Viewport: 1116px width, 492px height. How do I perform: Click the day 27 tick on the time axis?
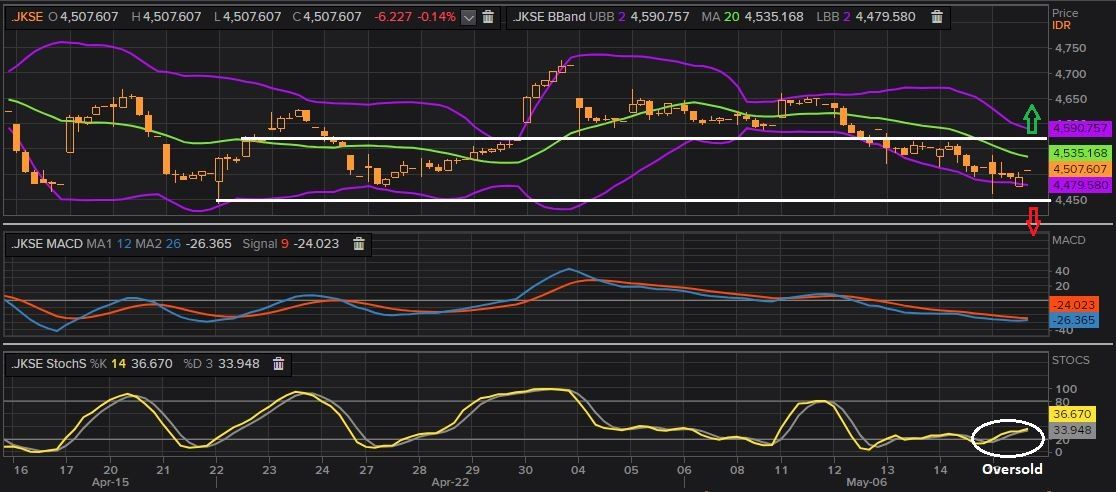[367, 470]
